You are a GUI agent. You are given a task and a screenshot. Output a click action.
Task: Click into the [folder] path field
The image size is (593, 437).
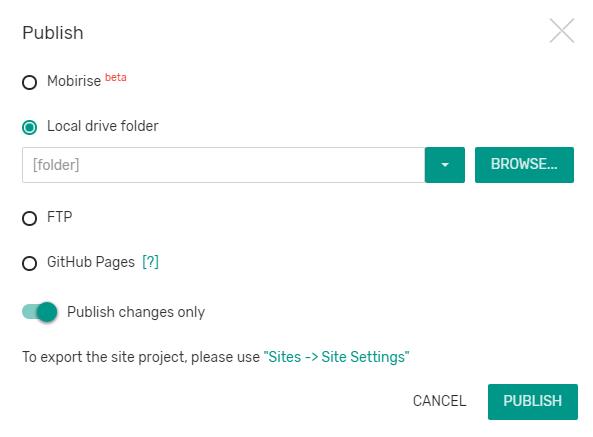(224, 165)
